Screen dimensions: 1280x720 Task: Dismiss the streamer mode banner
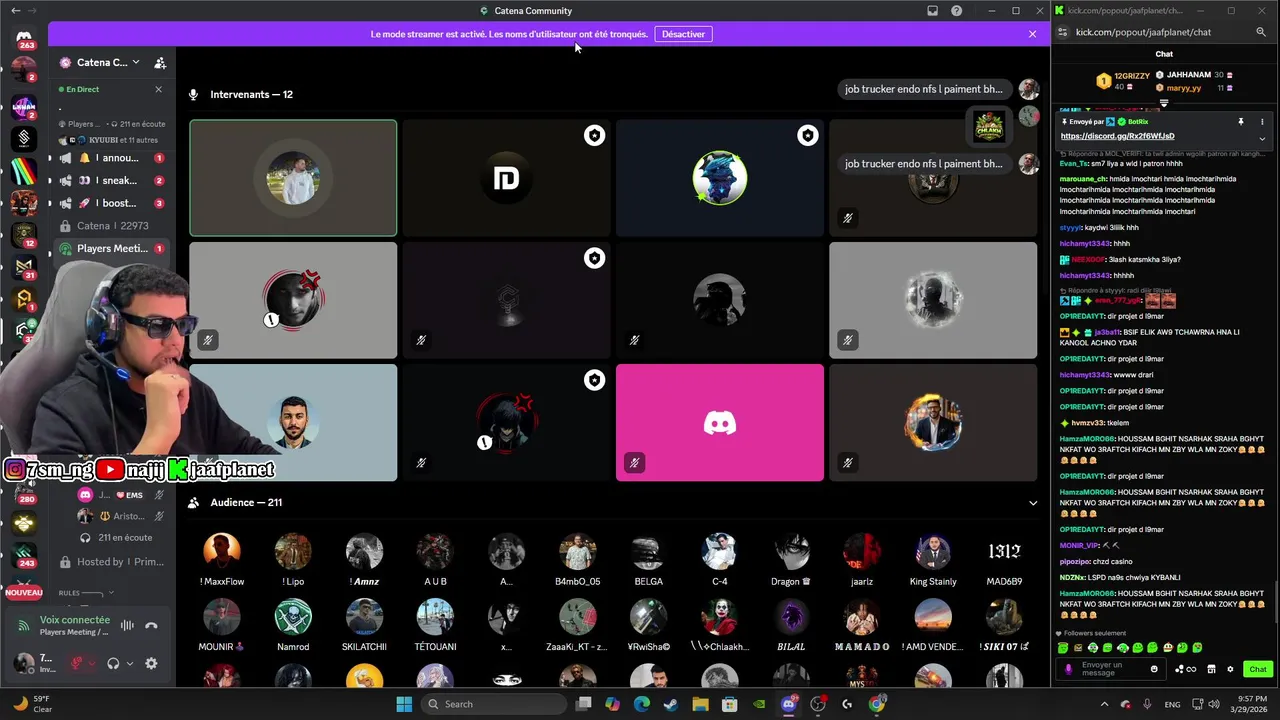click(1032, 34)
